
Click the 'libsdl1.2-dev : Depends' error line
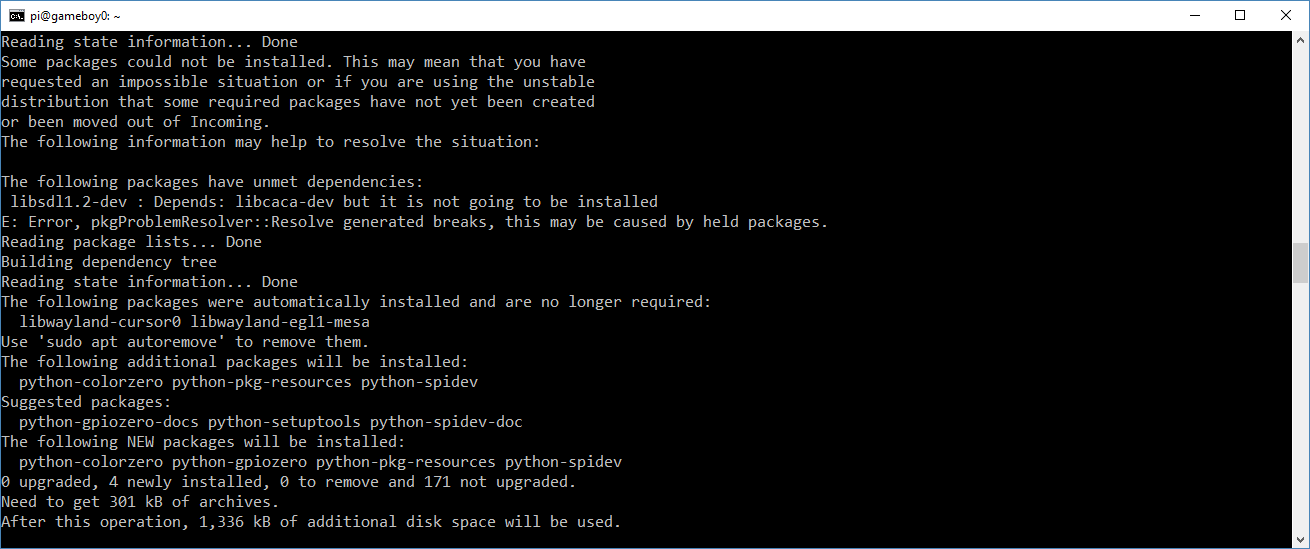pyautogui.click(x=334, y=202)
